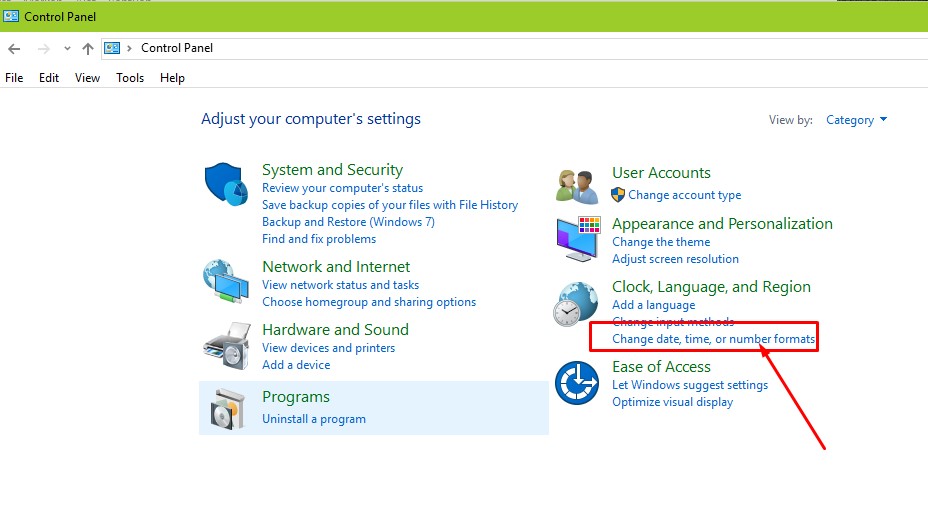Click Adjust screen resolution link
The width and height of the screenshot is (928, 510).
(675, 259)
